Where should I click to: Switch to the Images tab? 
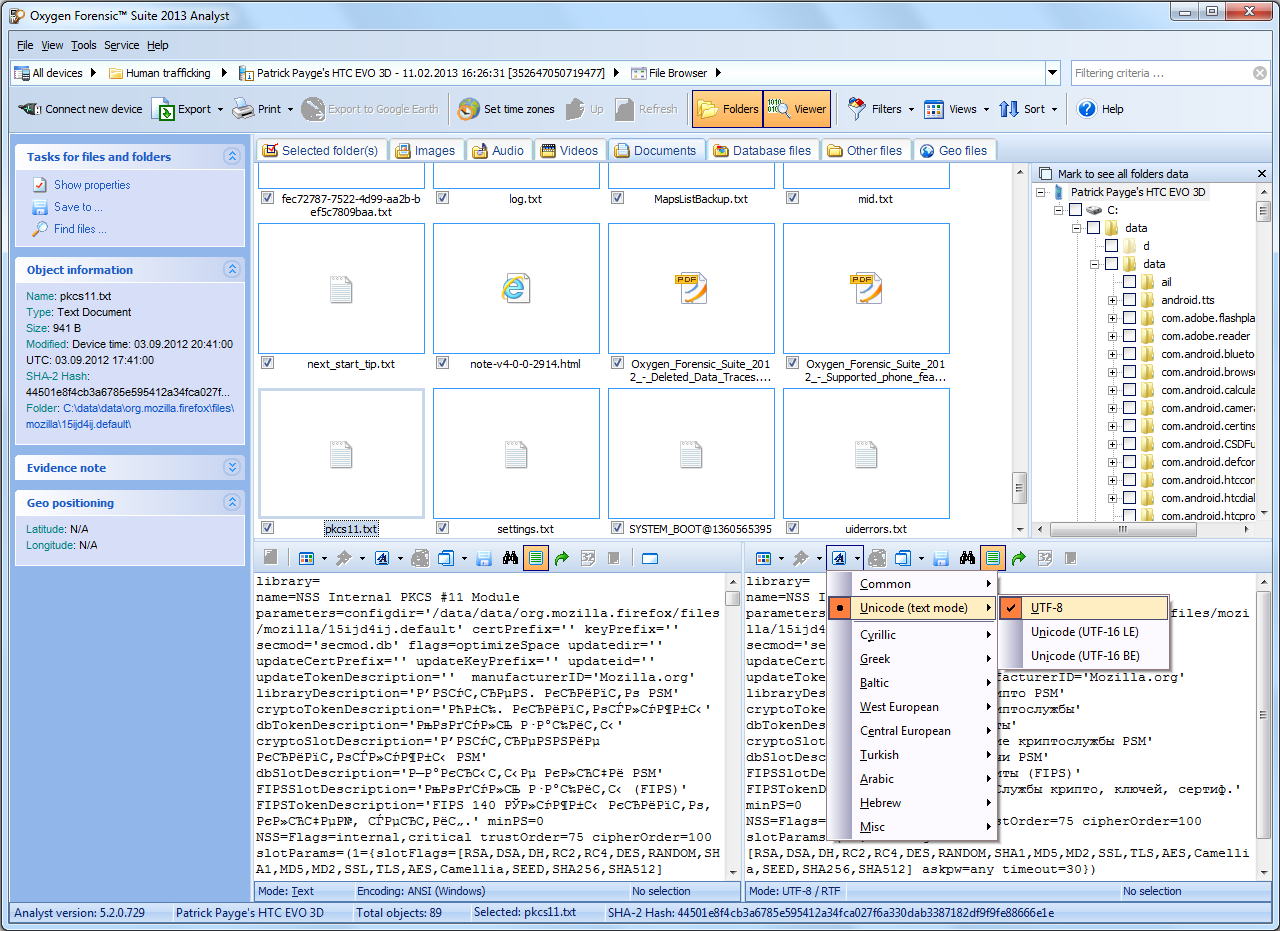click(x=425, y=150)
